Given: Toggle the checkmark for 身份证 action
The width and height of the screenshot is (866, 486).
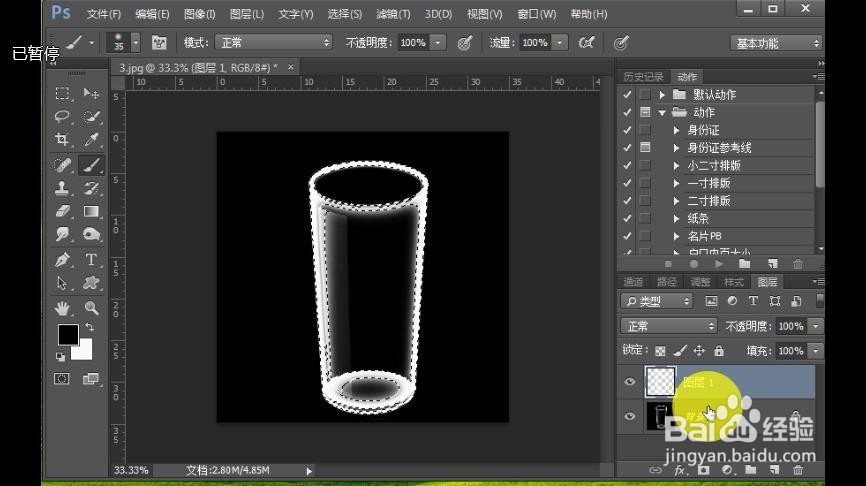Looking at the screenshot, I should click(627, 130).
